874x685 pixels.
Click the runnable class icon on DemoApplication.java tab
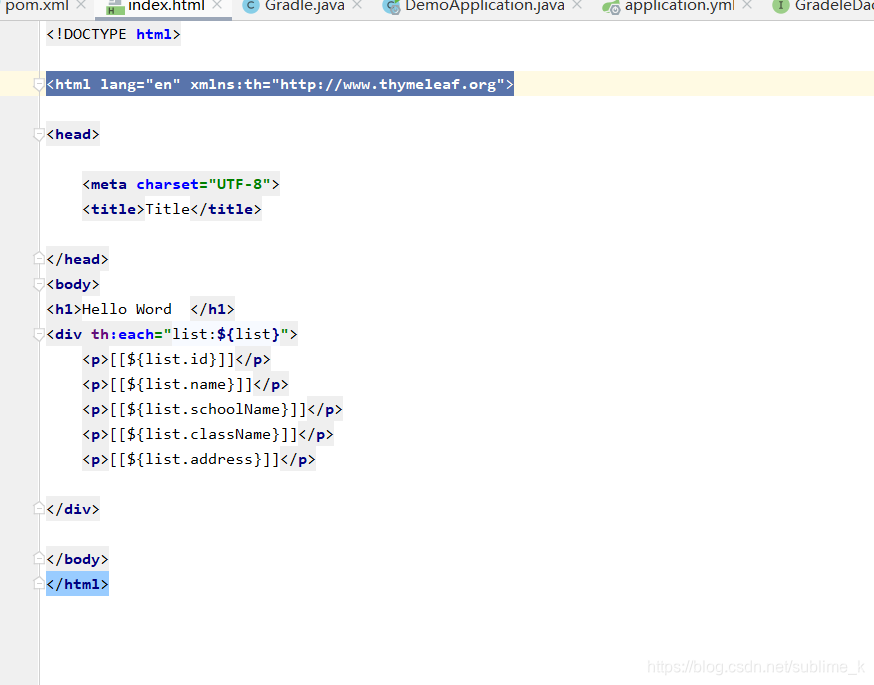(392, 7)
